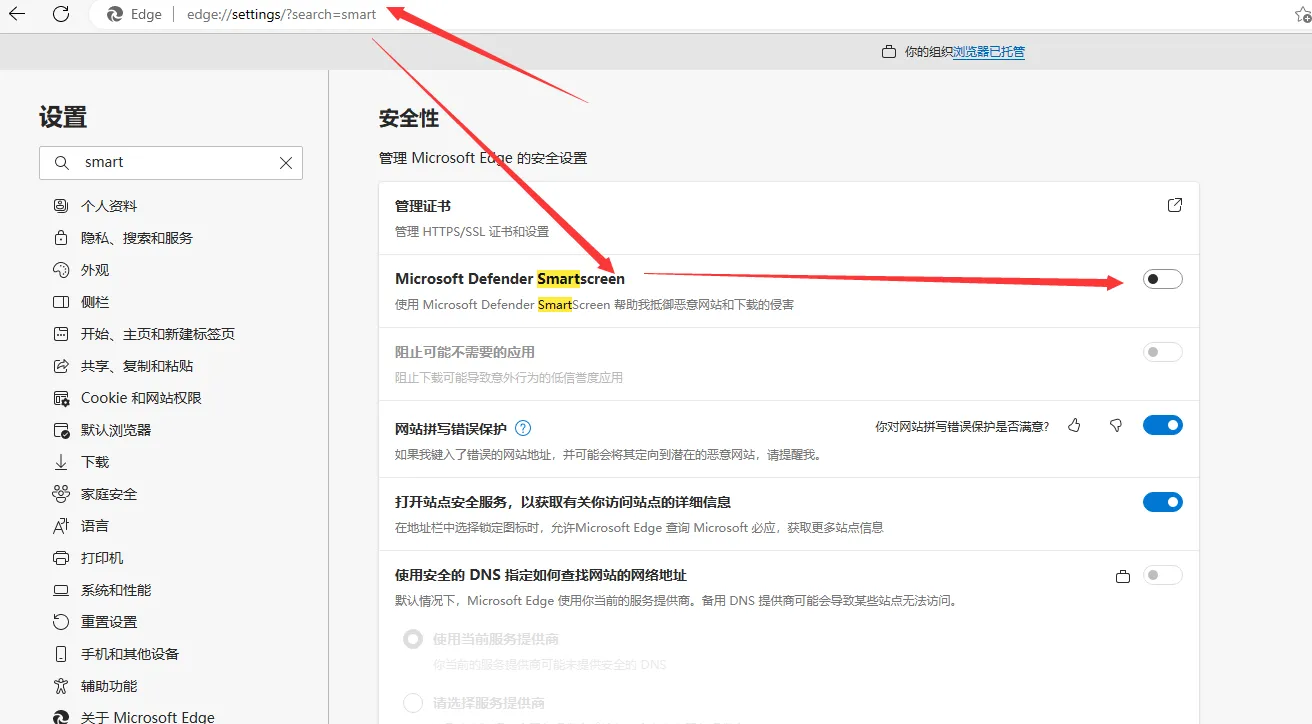This screenshot has width=1312, height=724.
Task: Open 开始、主页和新建标签页 section
Action: click(158, 334)
